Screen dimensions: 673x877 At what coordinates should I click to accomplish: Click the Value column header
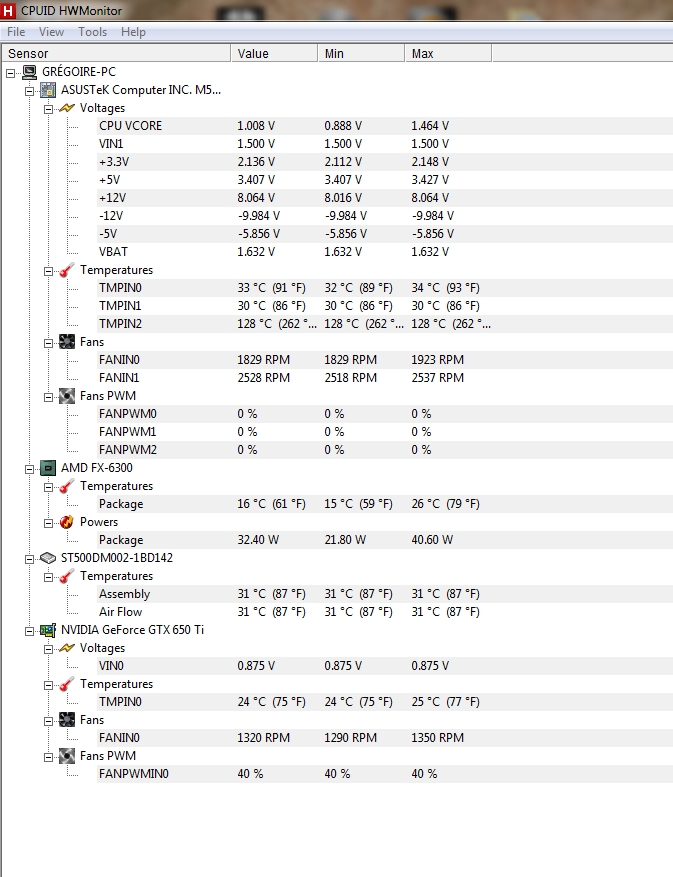pos(274,53)
